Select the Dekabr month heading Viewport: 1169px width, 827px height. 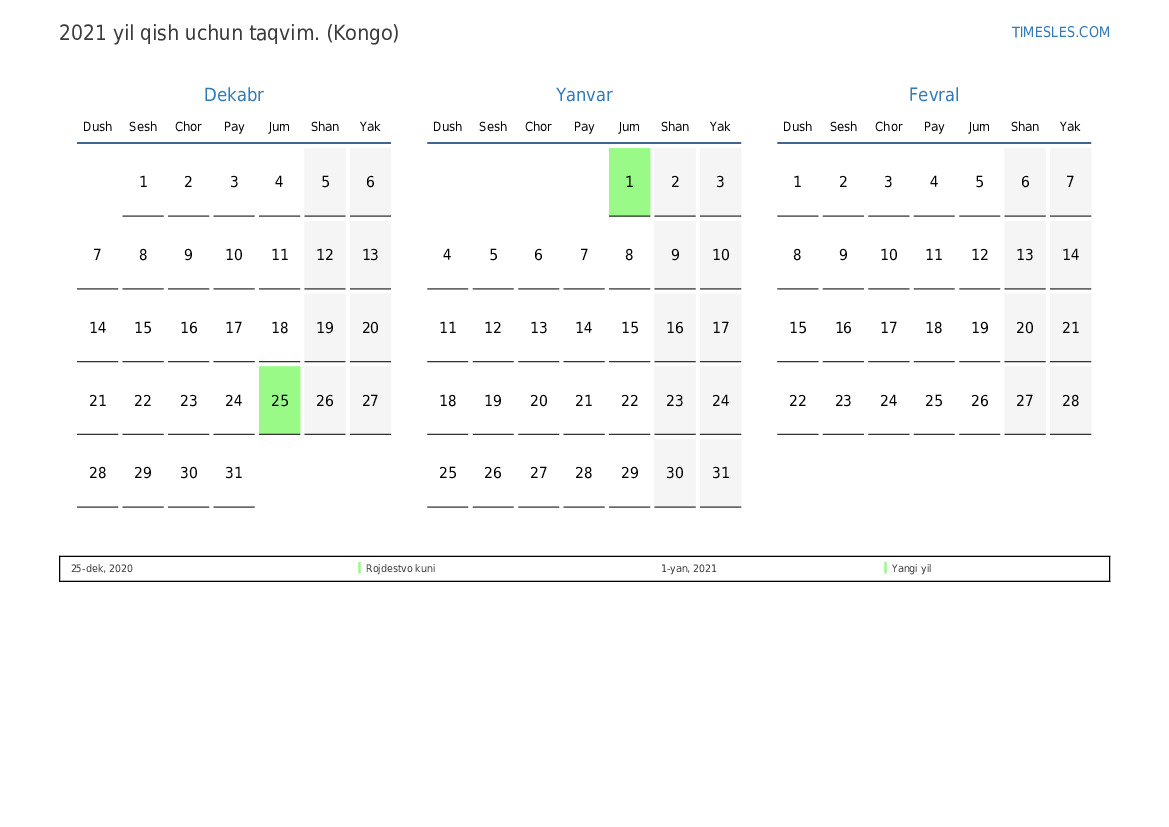pos(233,95)
